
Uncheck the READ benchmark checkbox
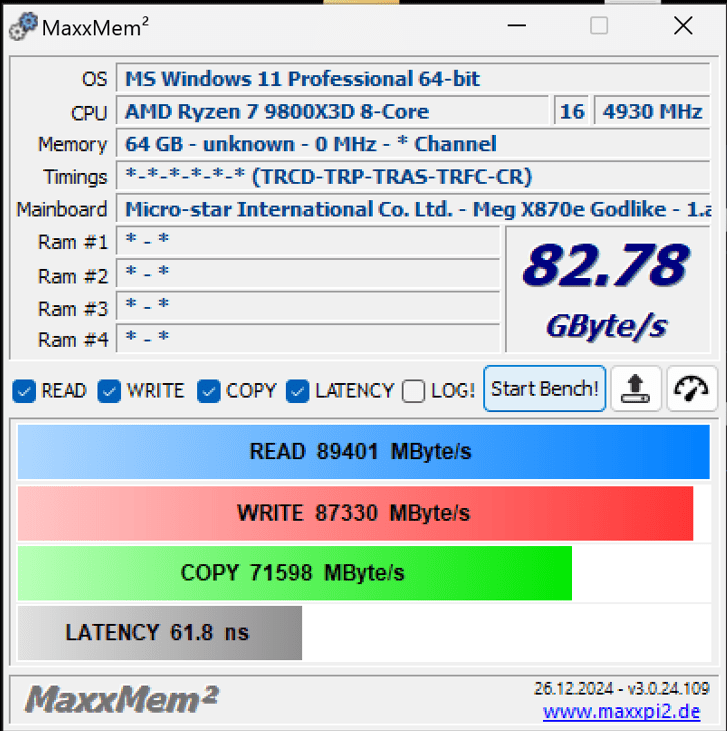[24, 391]
